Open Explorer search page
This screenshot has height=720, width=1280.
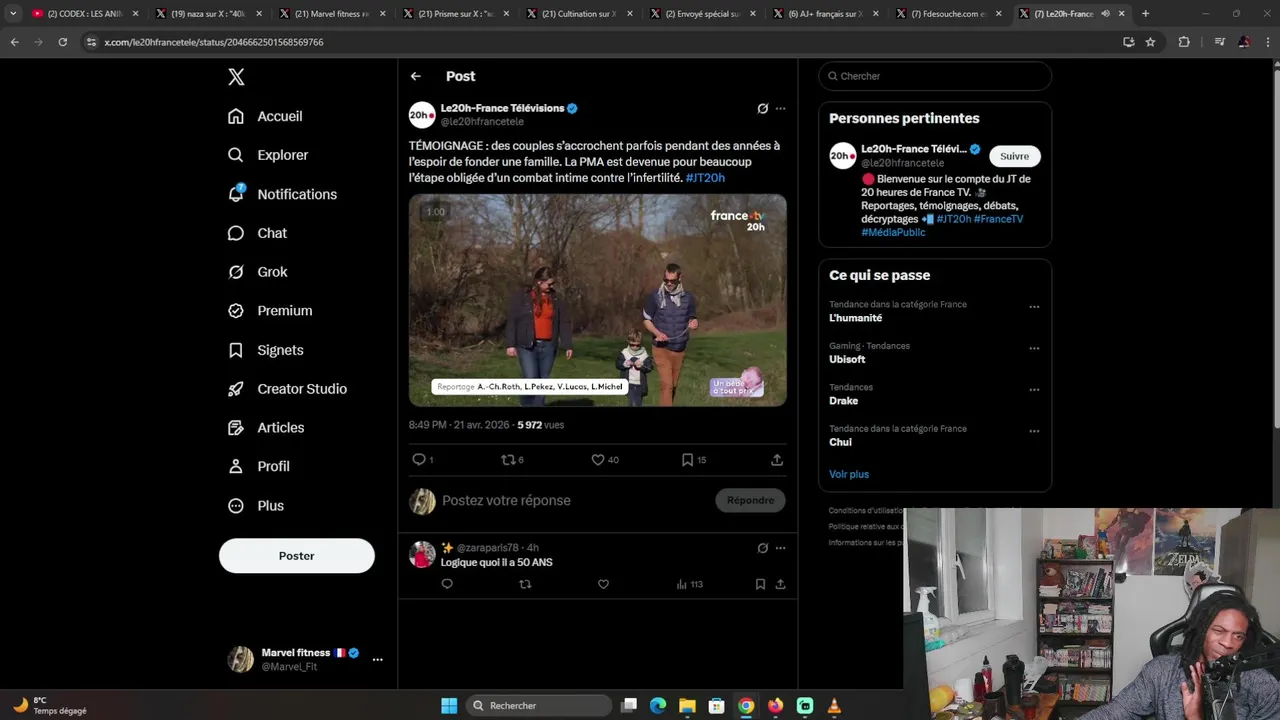(x=268, y=155)
